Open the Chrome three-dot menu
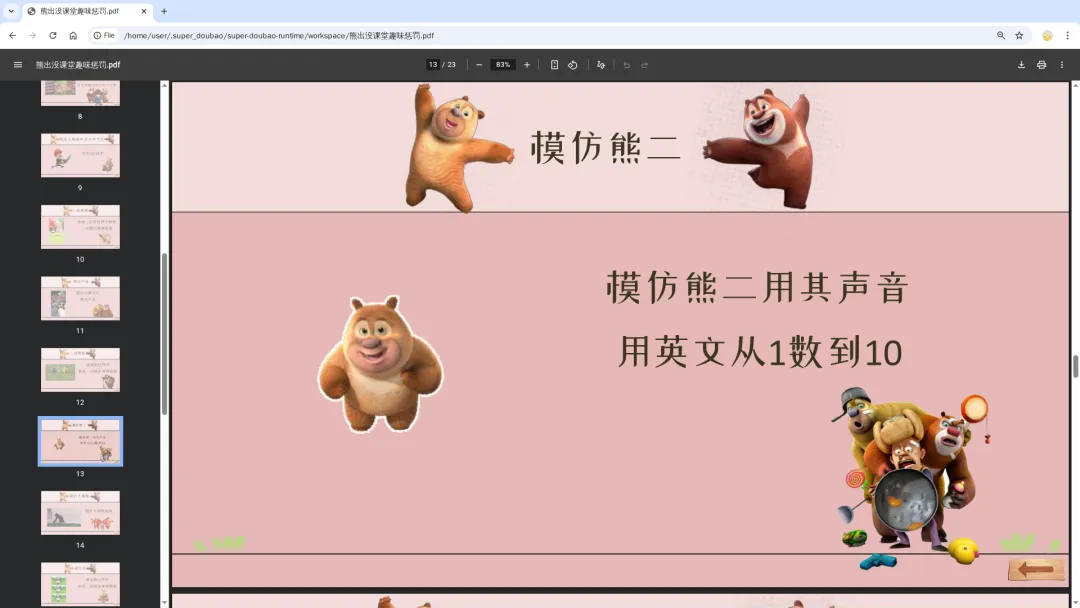This screenshot has height=608, width=1080. 1067,35
